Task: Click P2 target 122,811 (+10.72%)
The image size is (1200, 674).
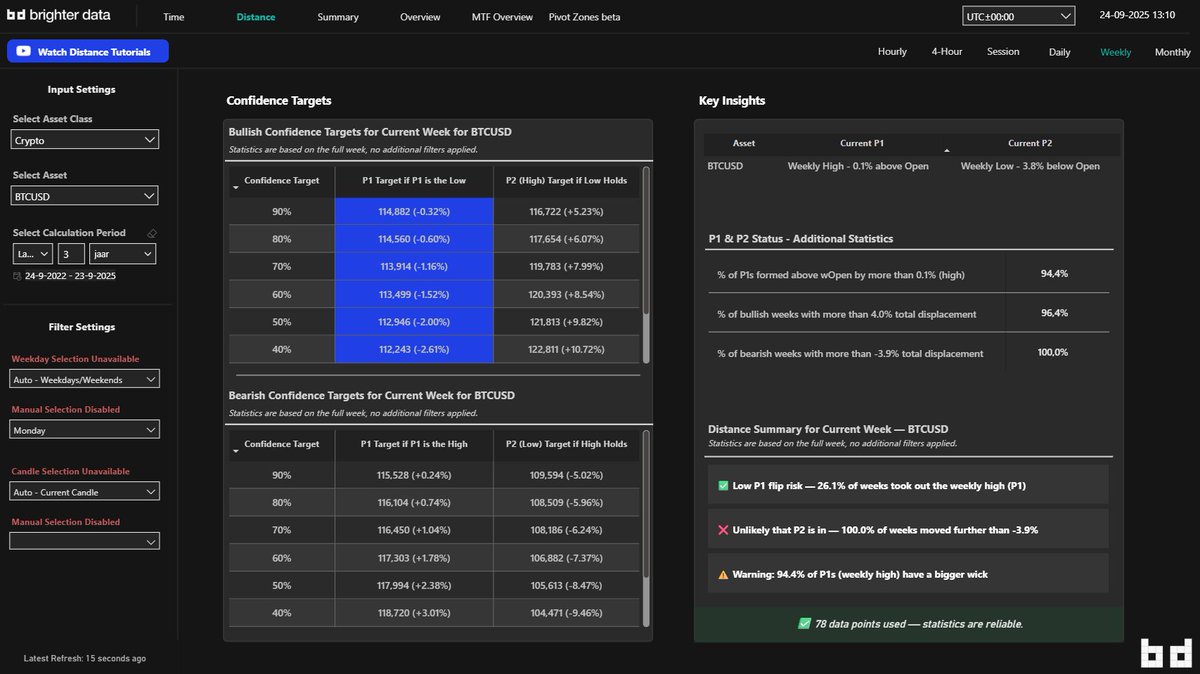Action: tap(566, 349)
